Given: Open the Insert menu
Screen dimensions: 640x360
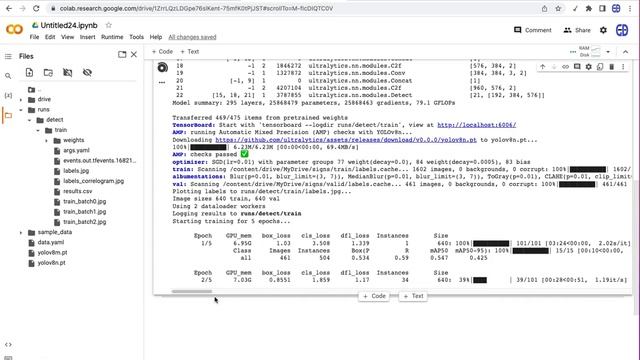Looking at the screenshot, I should (x=87, y=37).
